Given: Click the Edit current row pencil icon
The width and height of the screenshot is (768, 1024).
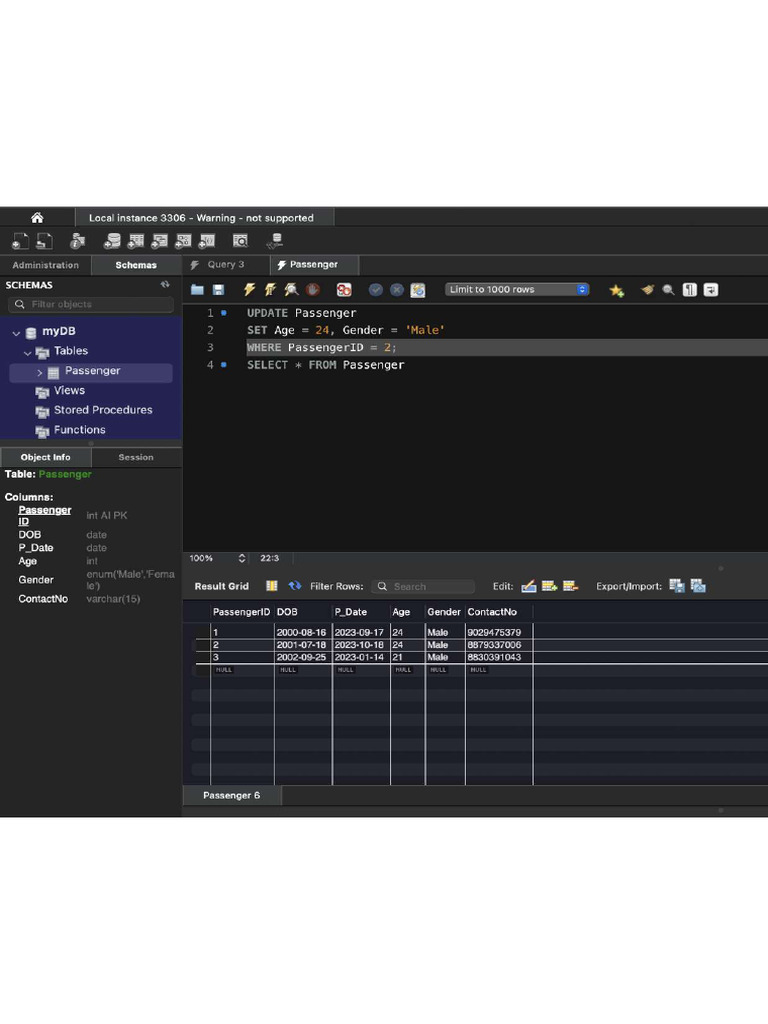Looking at the screenshot, I should (529, 586).
